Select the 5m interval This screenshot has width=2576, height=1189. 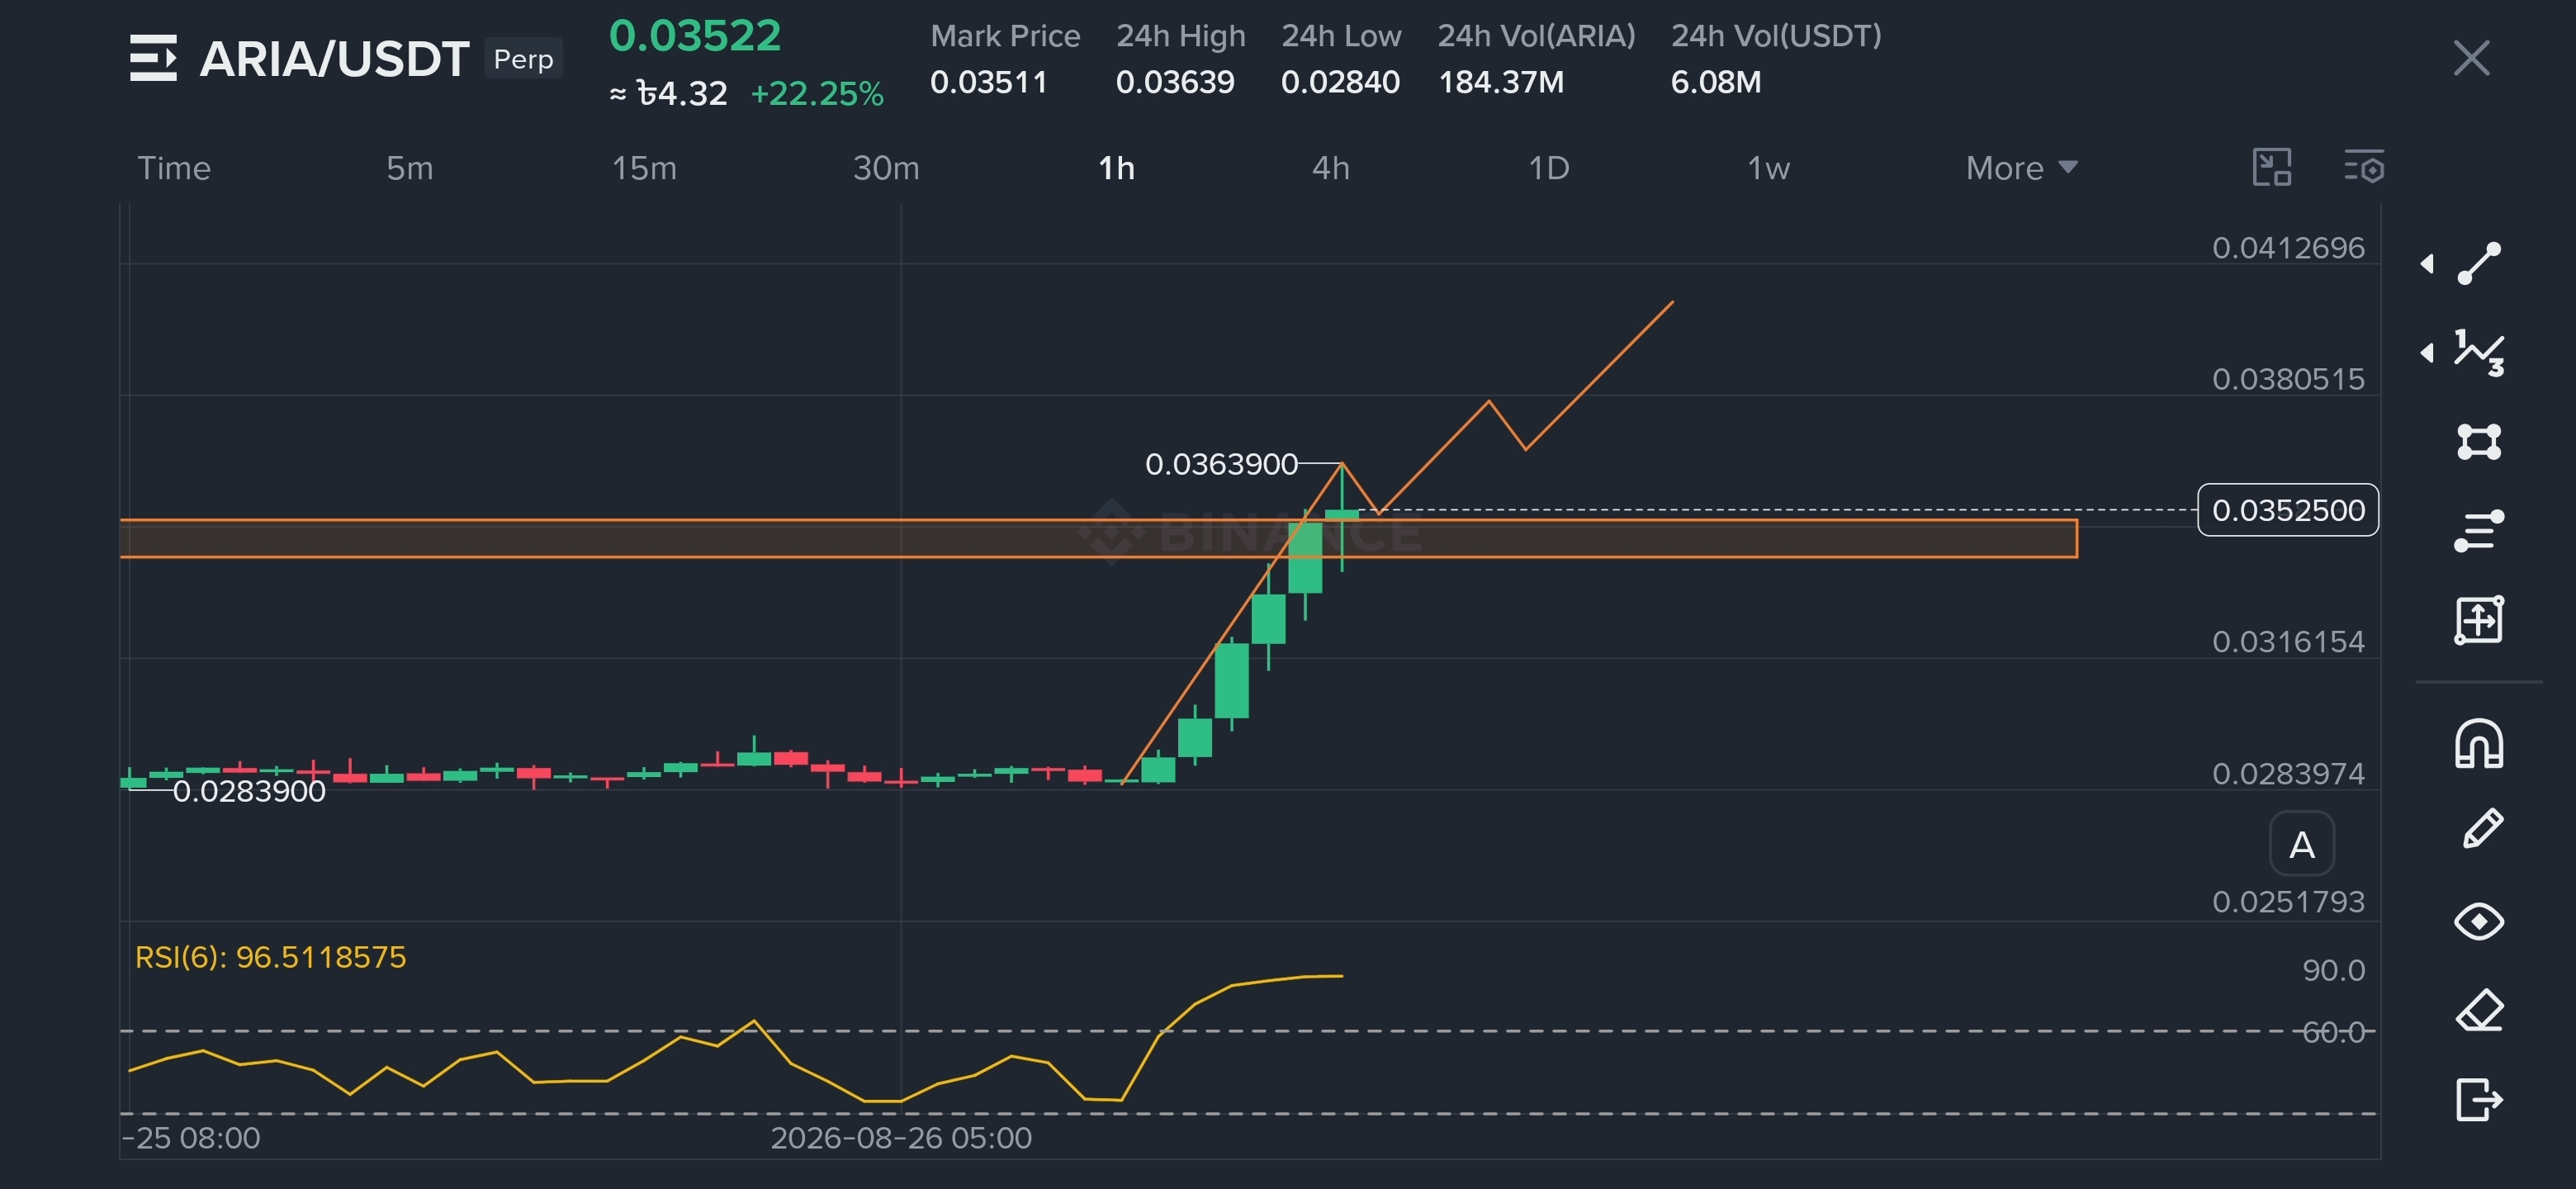coord(410,168)
